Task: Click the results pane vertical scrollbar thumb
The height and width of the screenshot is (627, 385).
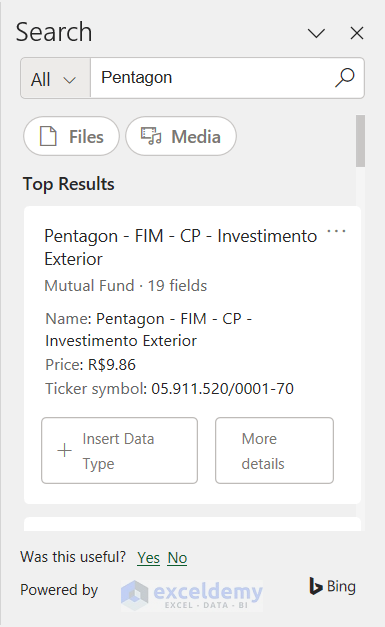Action: [360, 141]
